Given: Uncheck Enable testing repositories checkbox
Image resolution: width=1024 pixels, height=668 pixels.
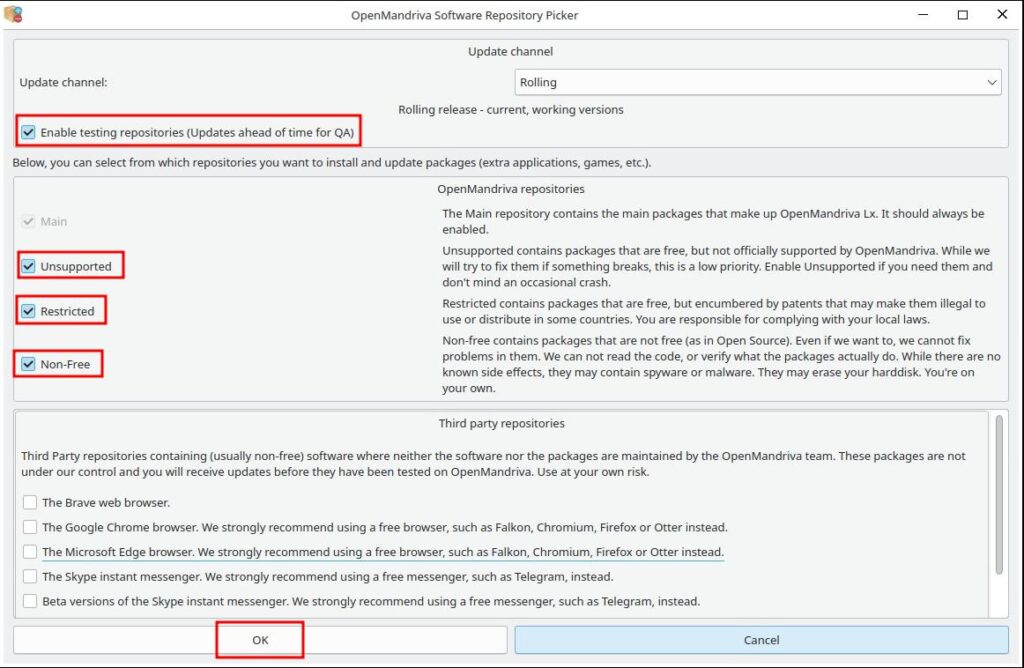Looking at the screenshot, I should pyautogui.click(x=28, y=132).
